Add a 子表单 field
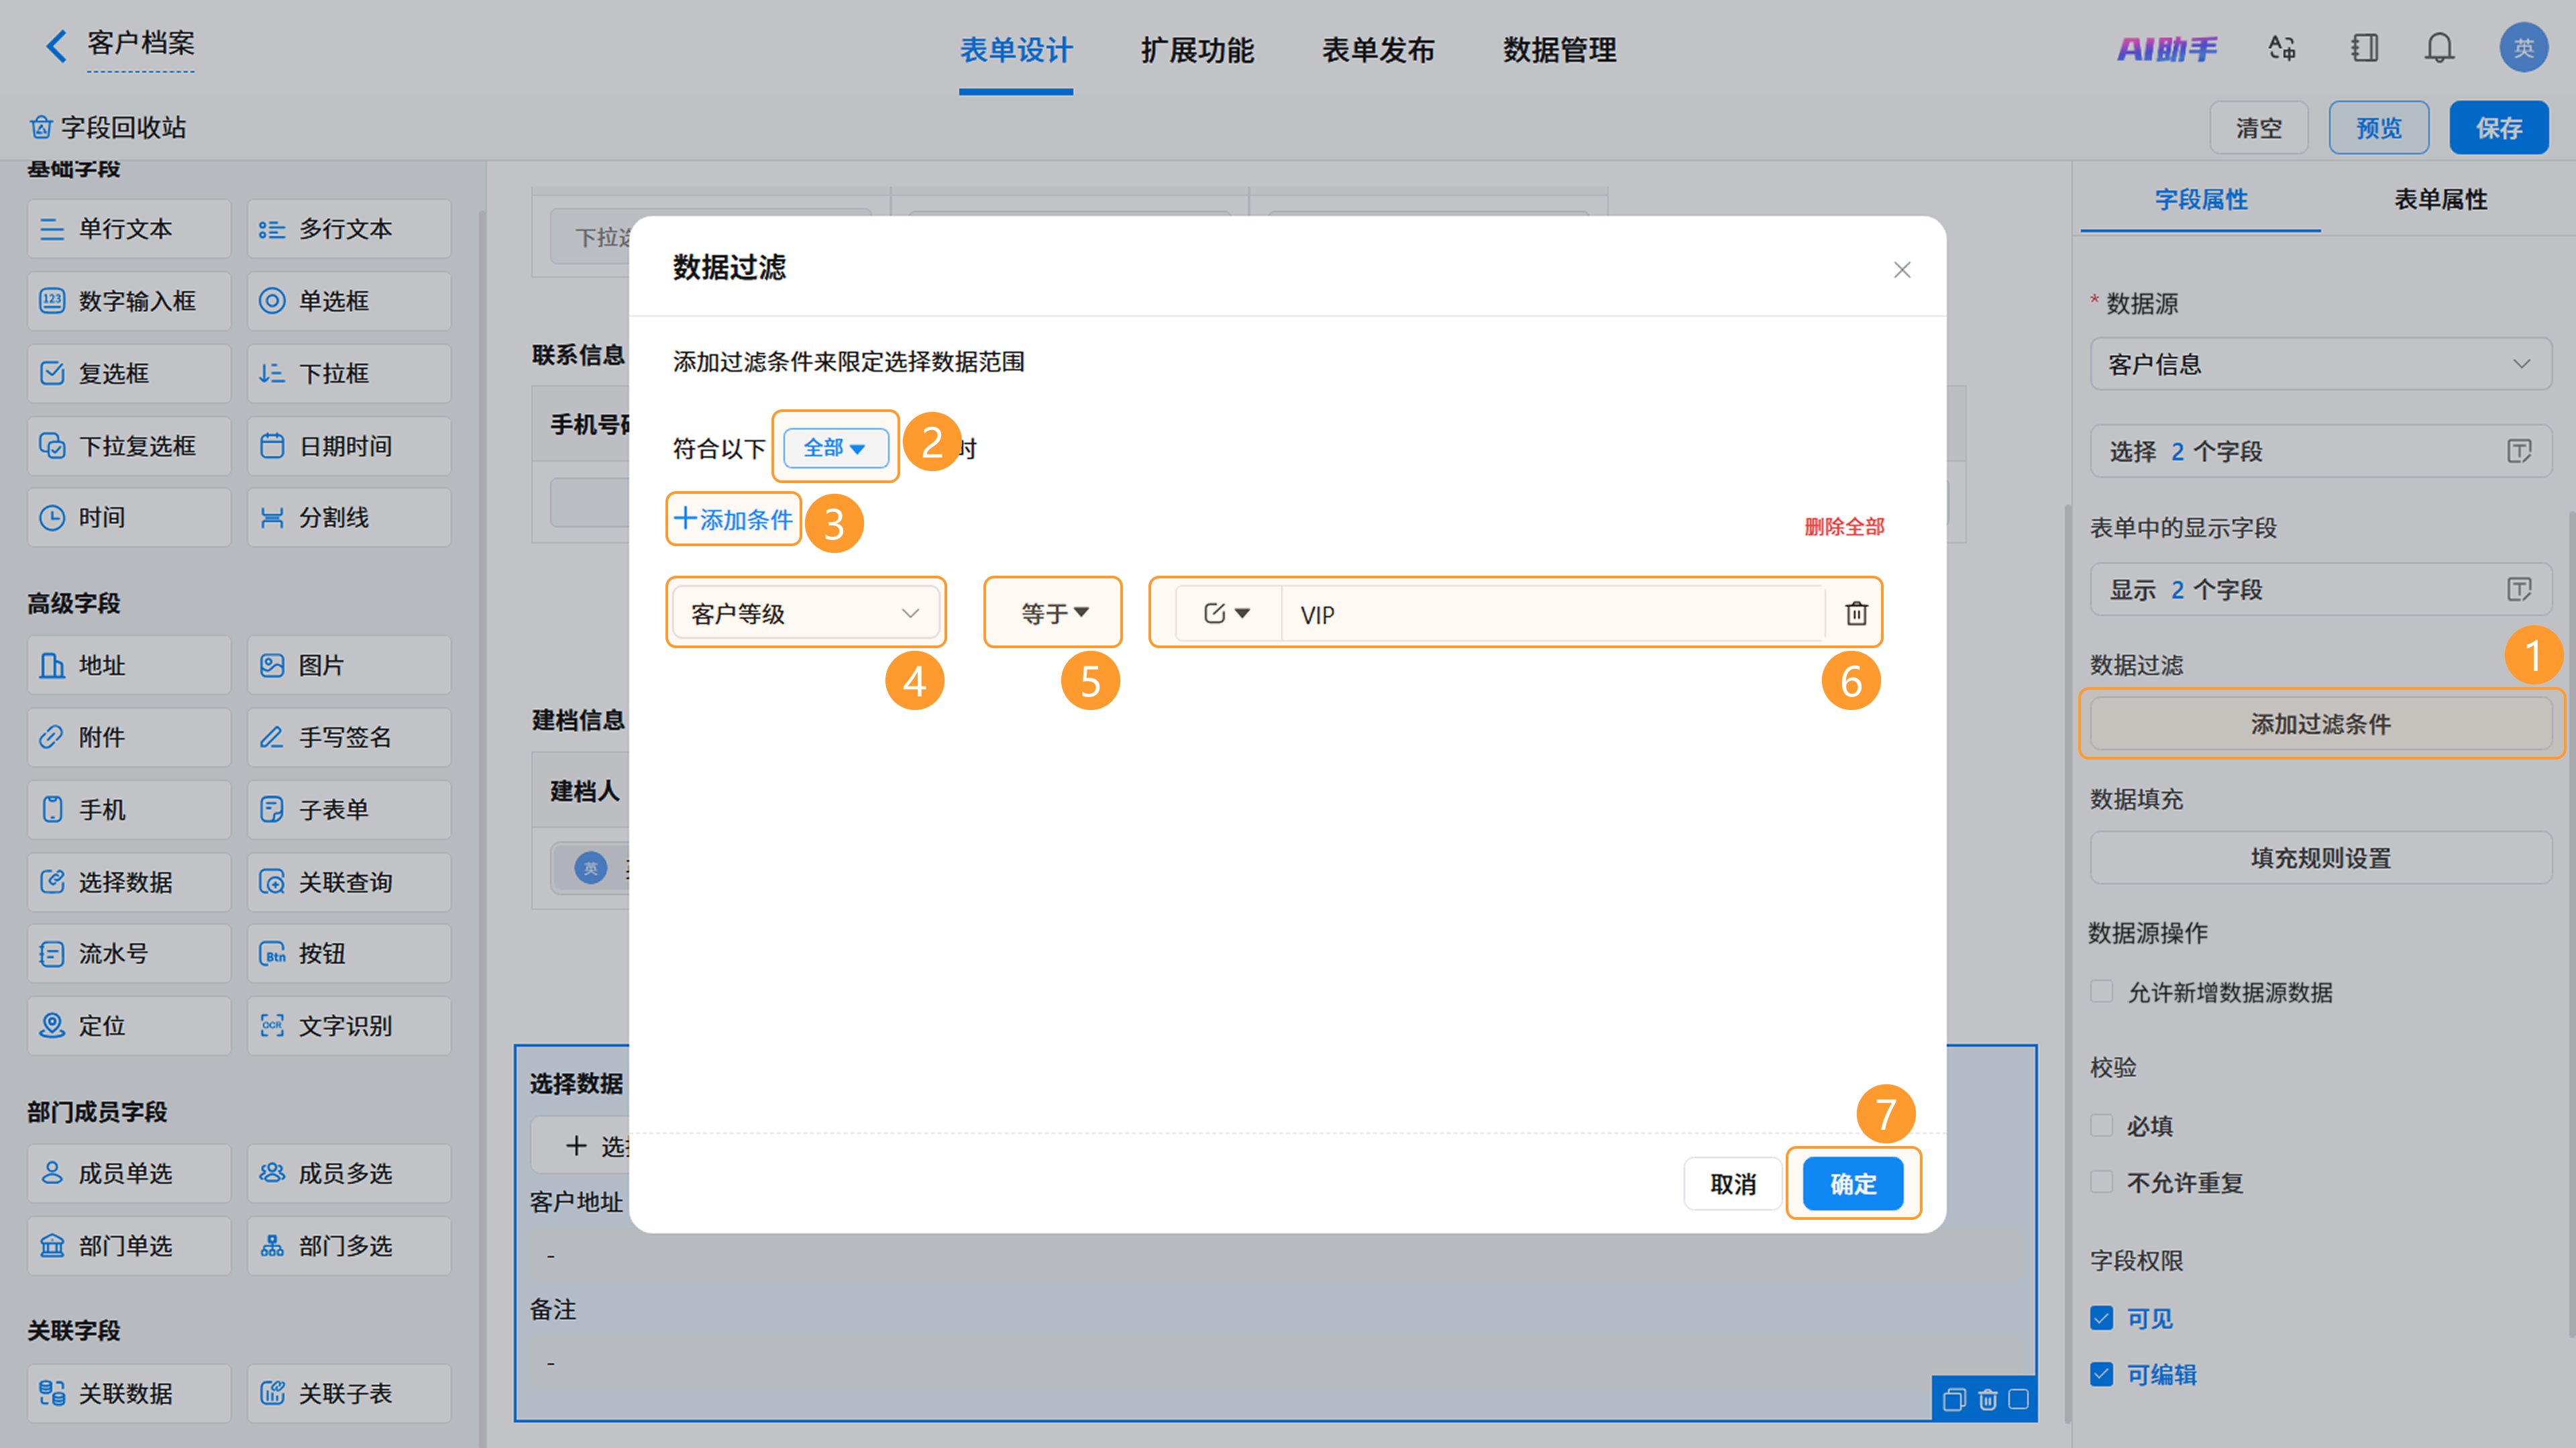Image resolution: width=2576 pixels, height=1448 pixels. (349, 809)
